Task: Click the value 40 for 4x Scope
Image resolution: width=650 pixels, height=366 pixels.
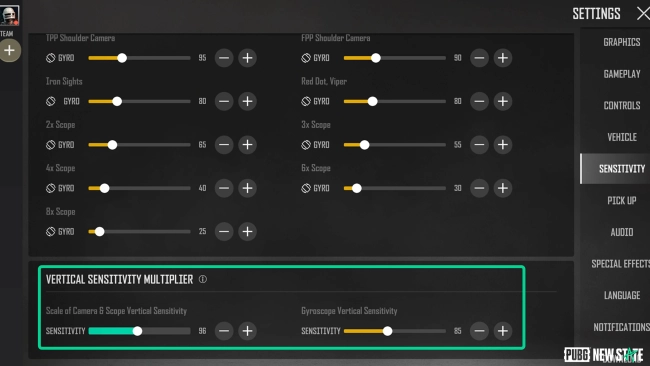Action: pyautogui.click(x=202, y=188)
